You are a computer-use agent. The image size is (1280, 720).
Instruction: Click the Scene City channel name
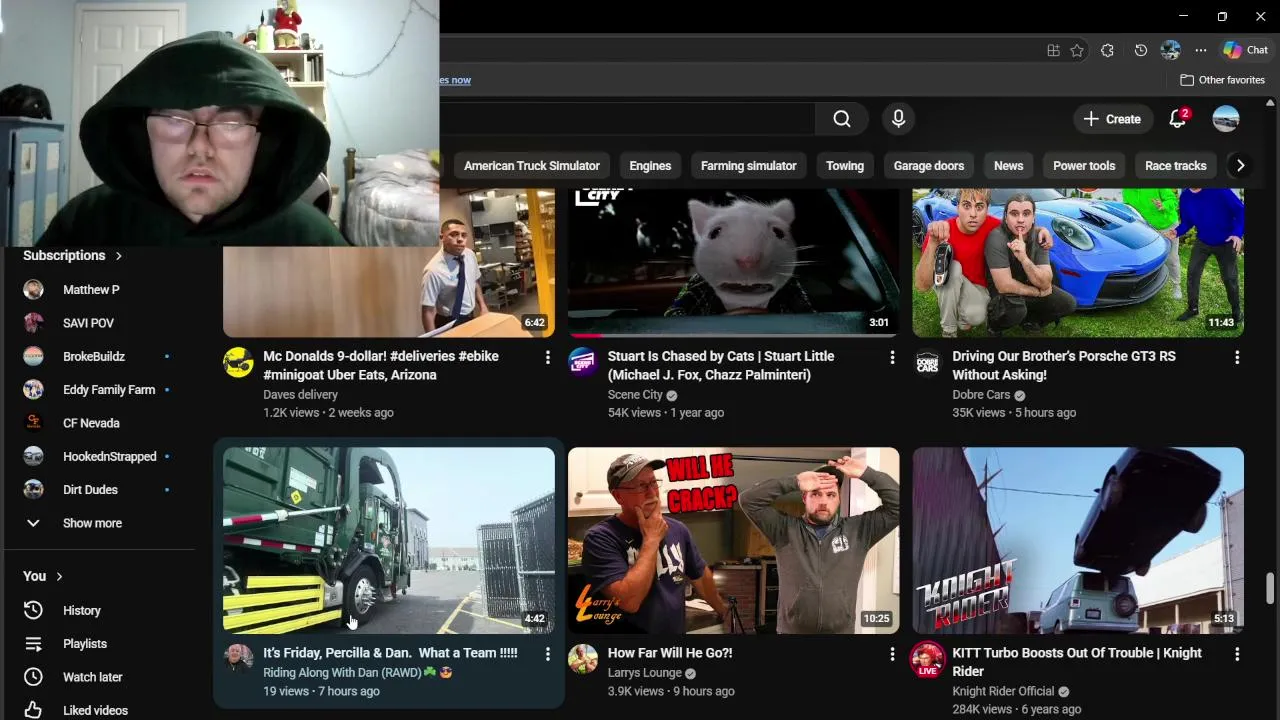[x=635, y=395]
